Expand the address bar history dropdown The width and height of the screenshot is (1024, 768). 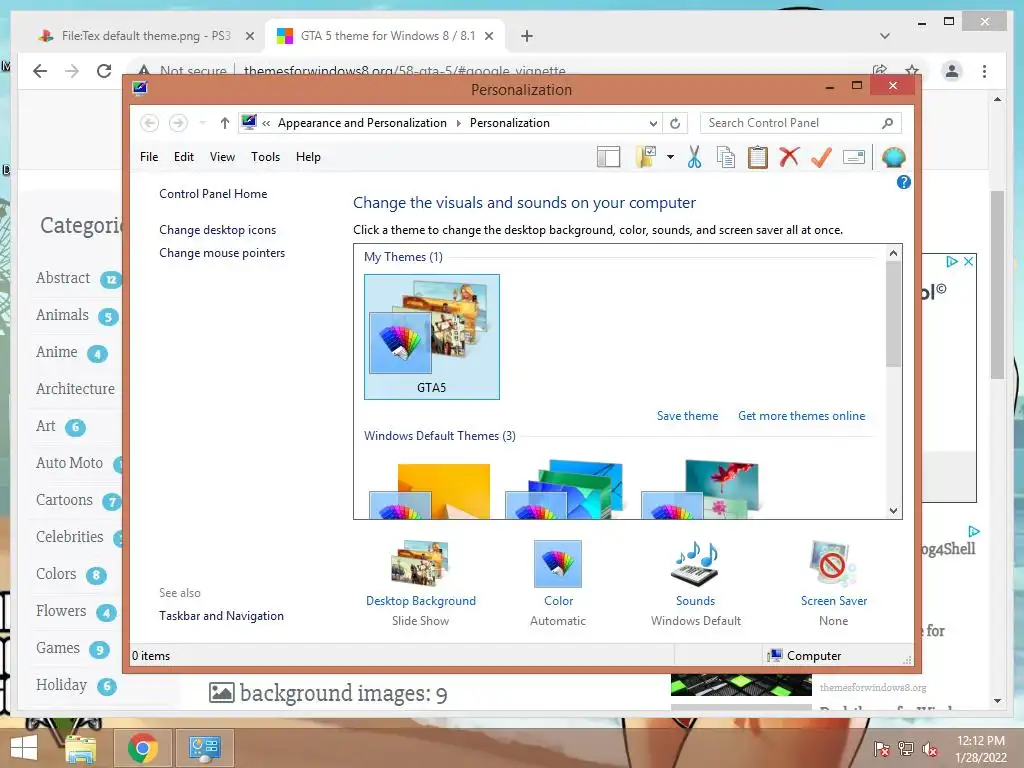652,123
